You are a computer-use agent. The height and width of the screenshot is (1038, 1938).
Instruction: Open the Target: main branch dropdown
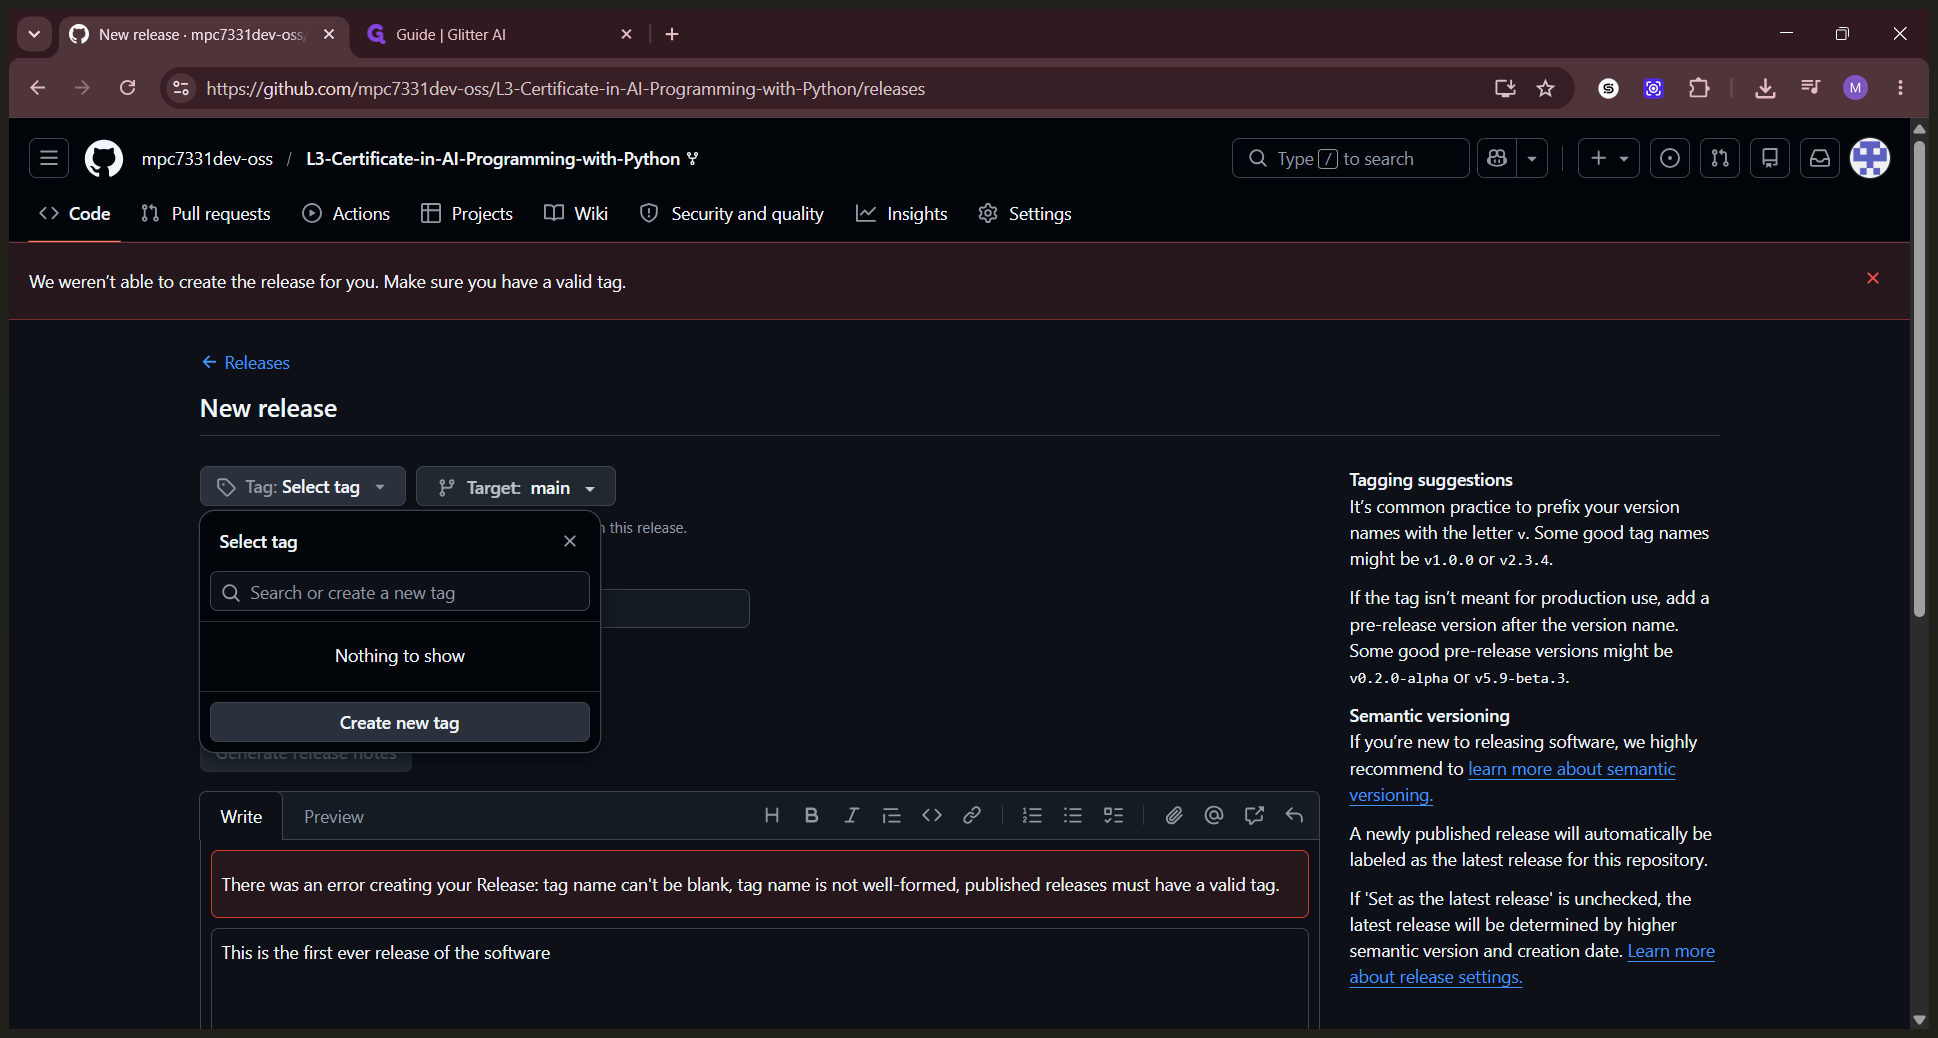516,487
